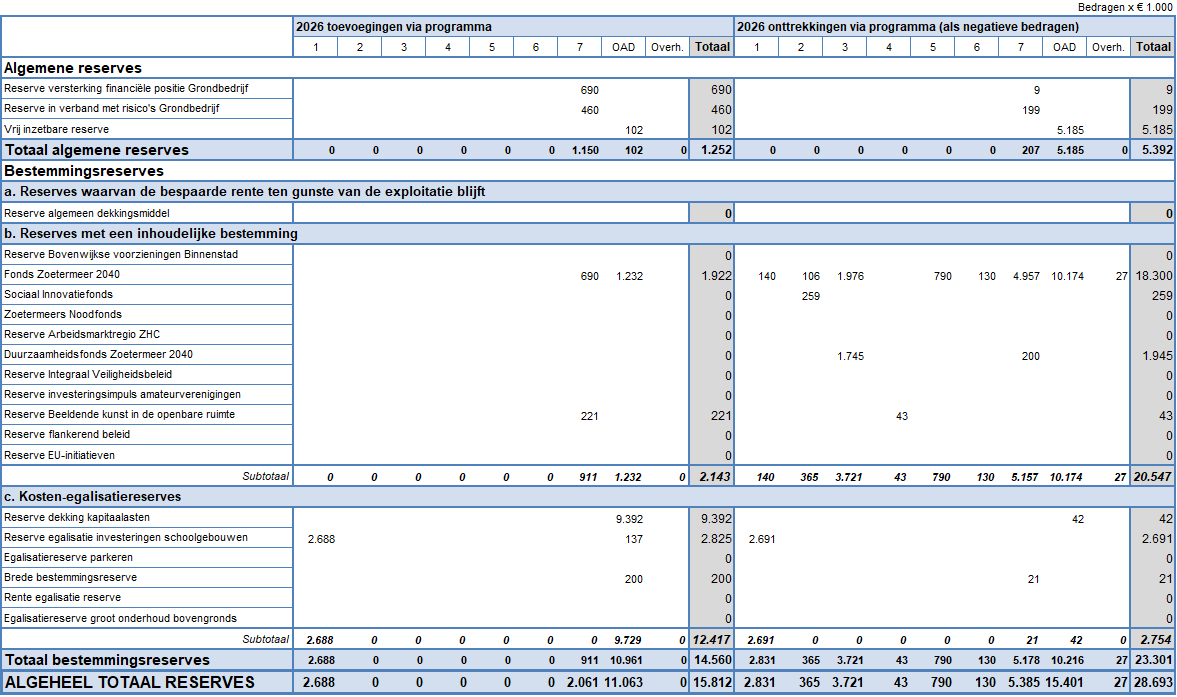The width and height of the screenshot is (1177, 697).
Task: Select the '2026 toevoegingen via programma' header
Action: [394, 27]
